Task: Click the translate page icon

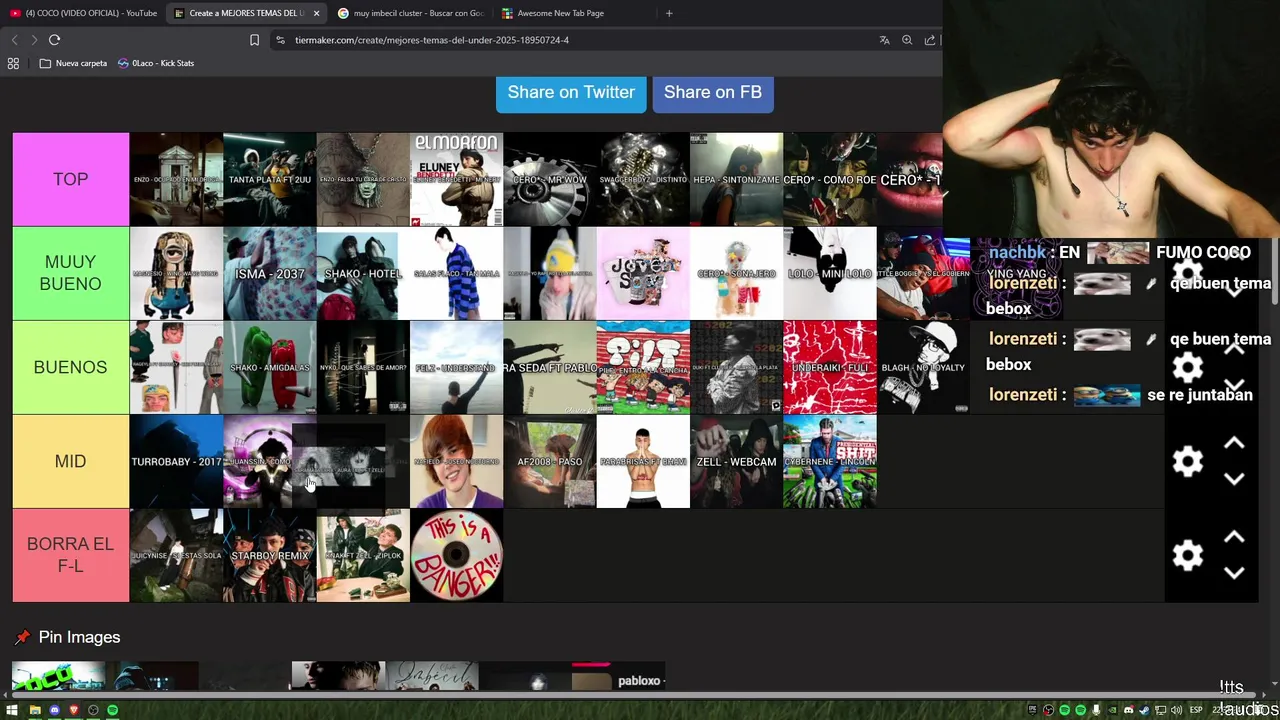Action: [x=884, y=40]
